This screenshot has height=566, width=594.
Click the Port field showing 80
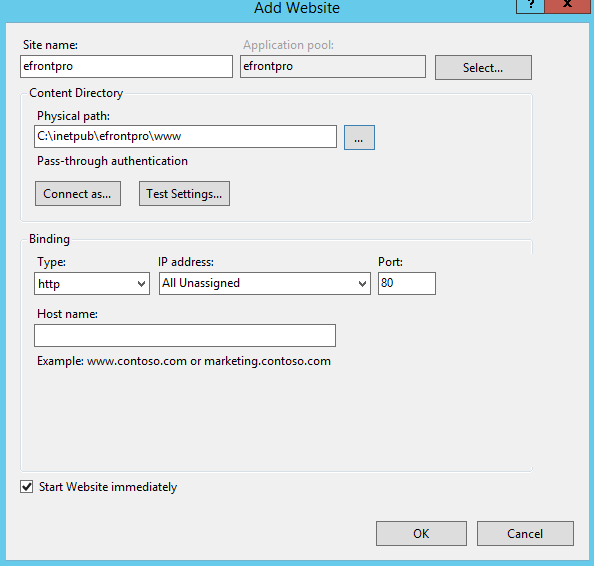click(x=407, y=283)
